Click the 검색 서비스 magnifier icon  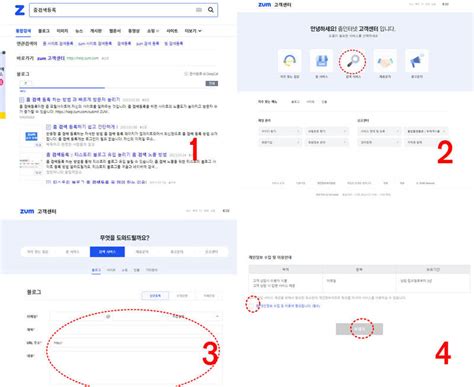tap(353, 61)
